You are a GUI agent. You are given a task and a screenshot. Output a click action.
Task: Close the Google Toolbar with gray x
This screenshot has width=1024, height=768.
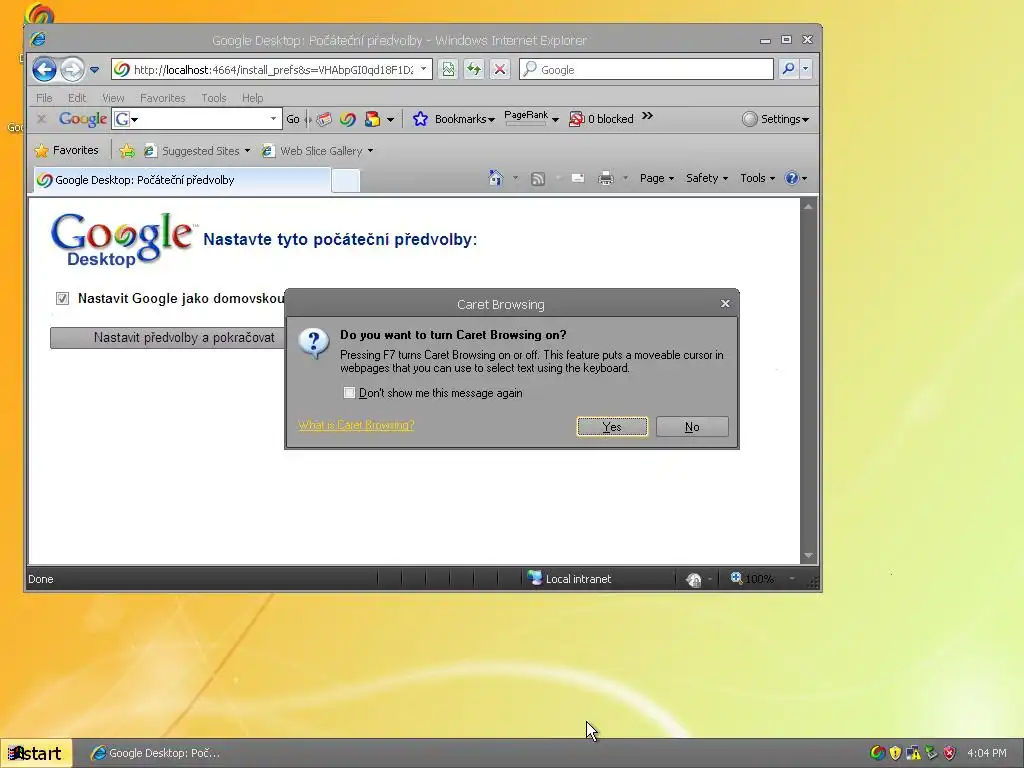coord(42,119)
